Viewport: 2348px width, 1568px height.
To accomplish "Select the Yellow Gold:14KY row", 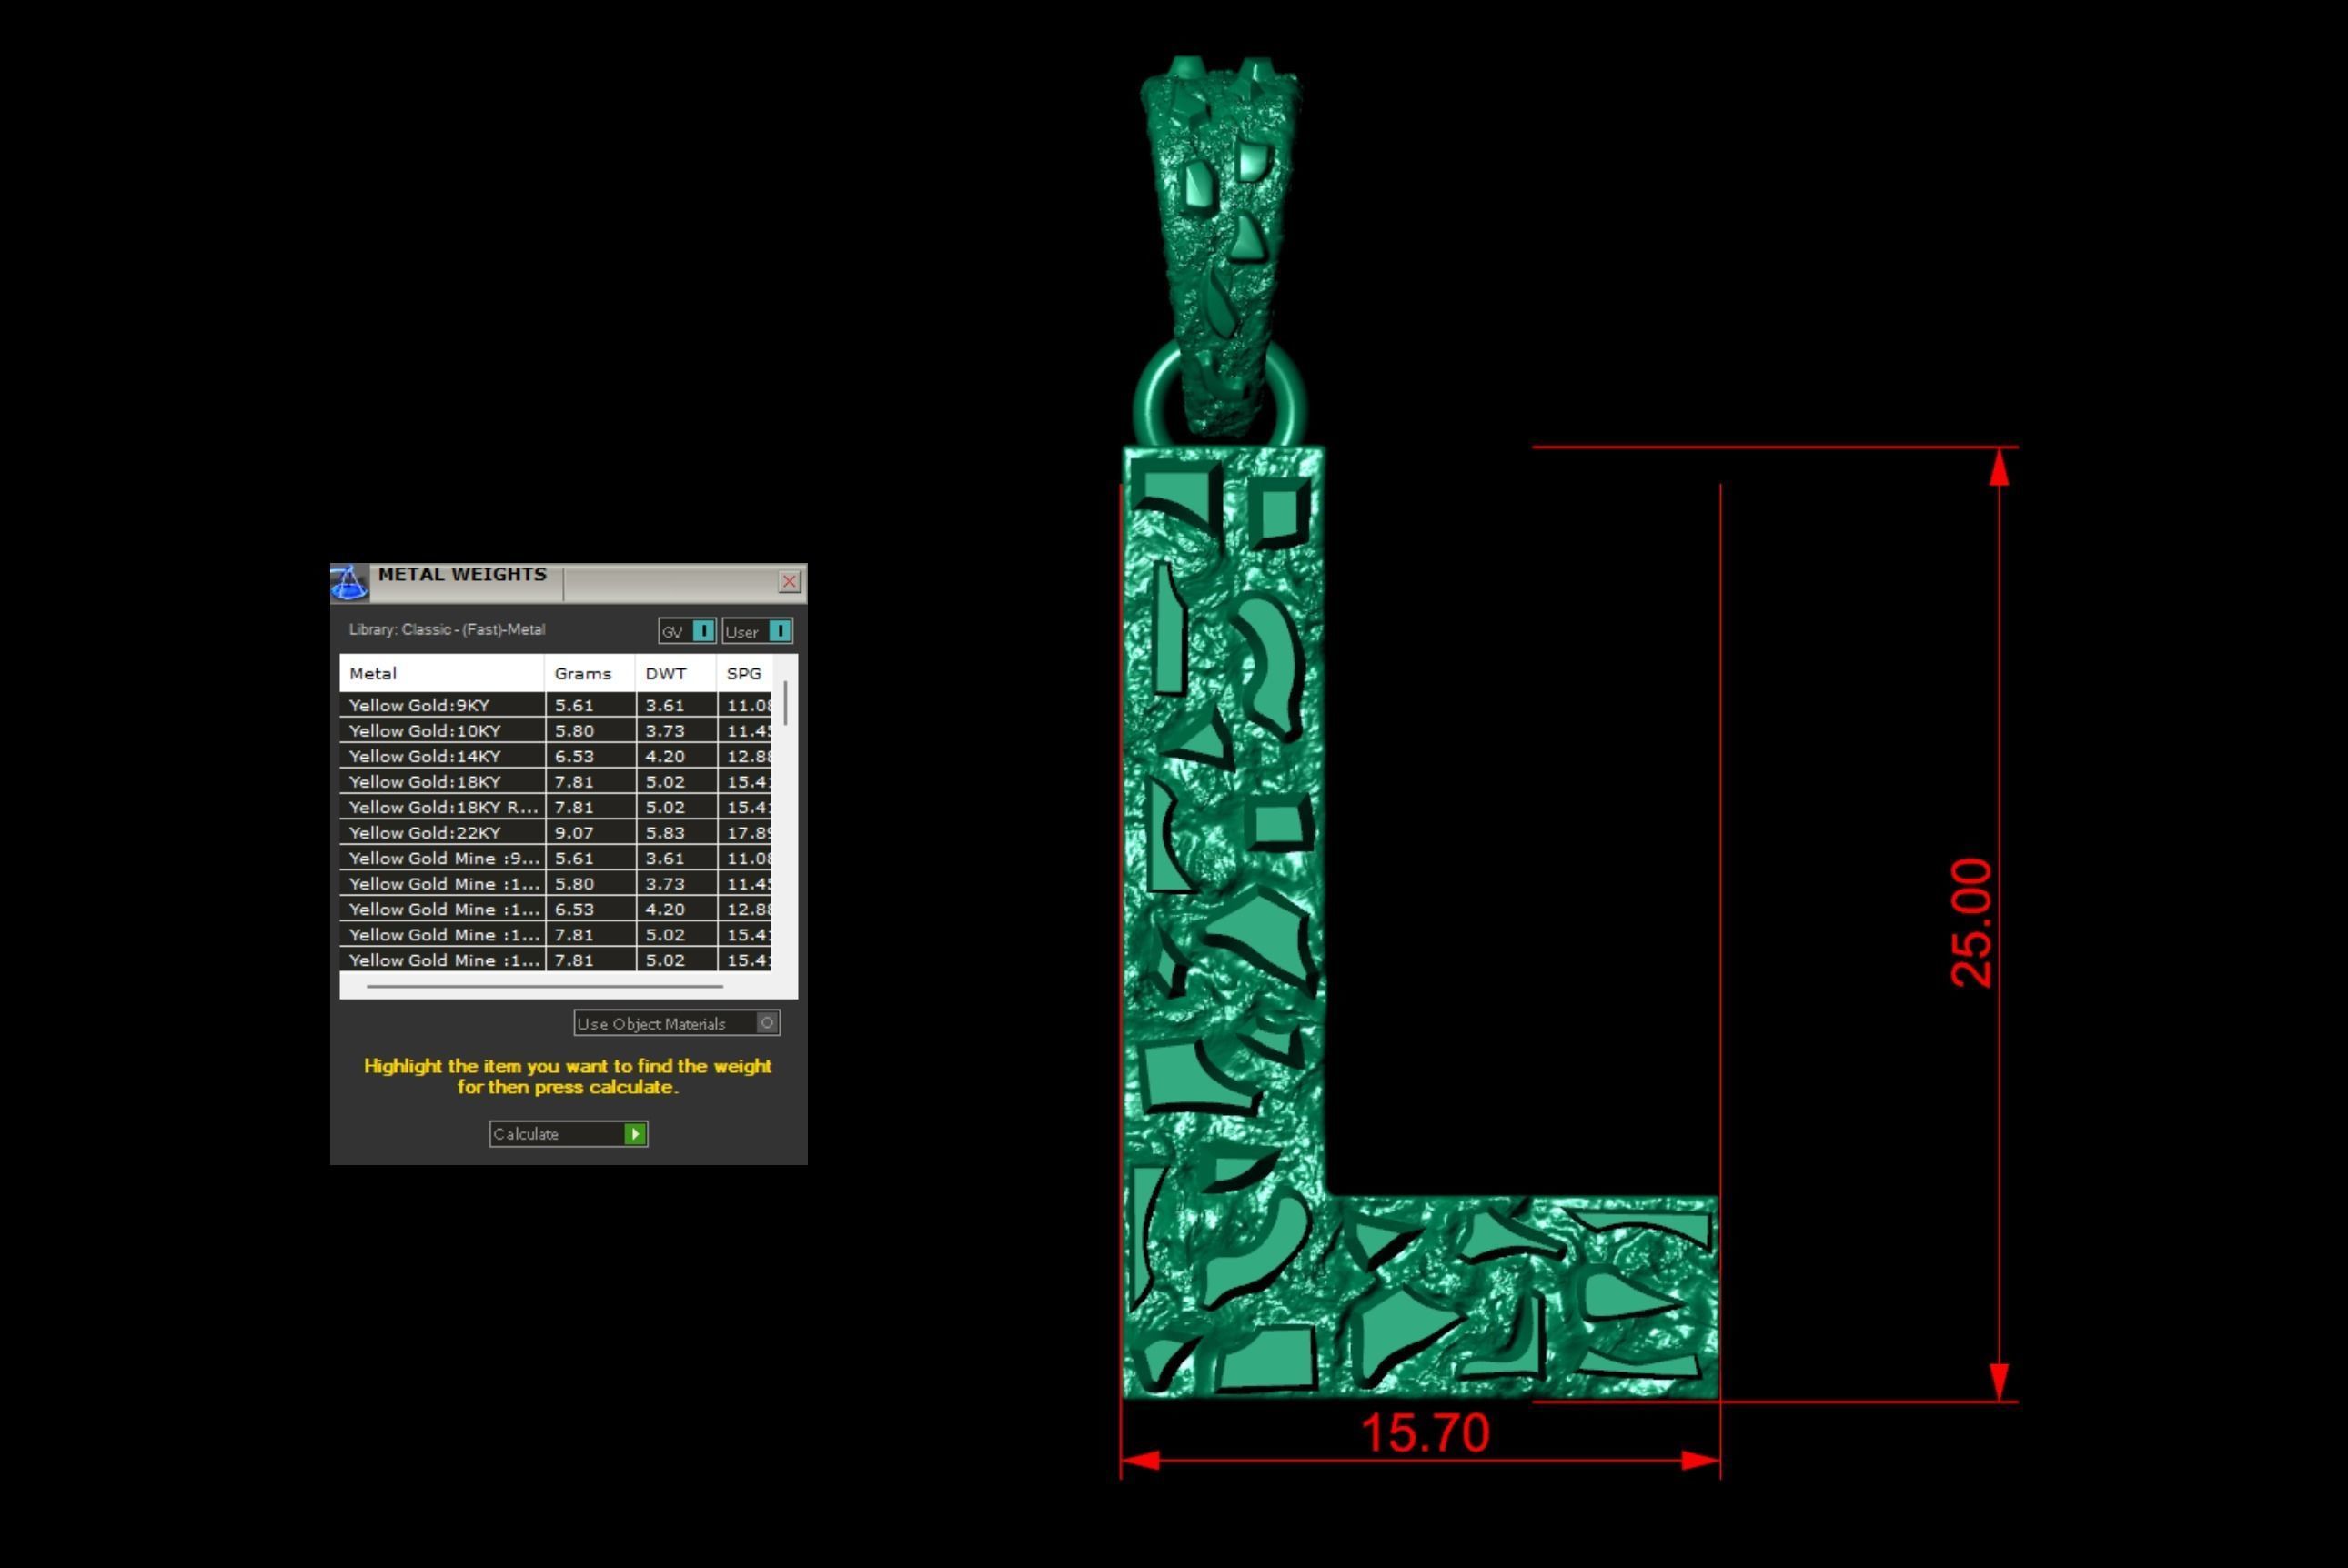I will tap(556, 756).
